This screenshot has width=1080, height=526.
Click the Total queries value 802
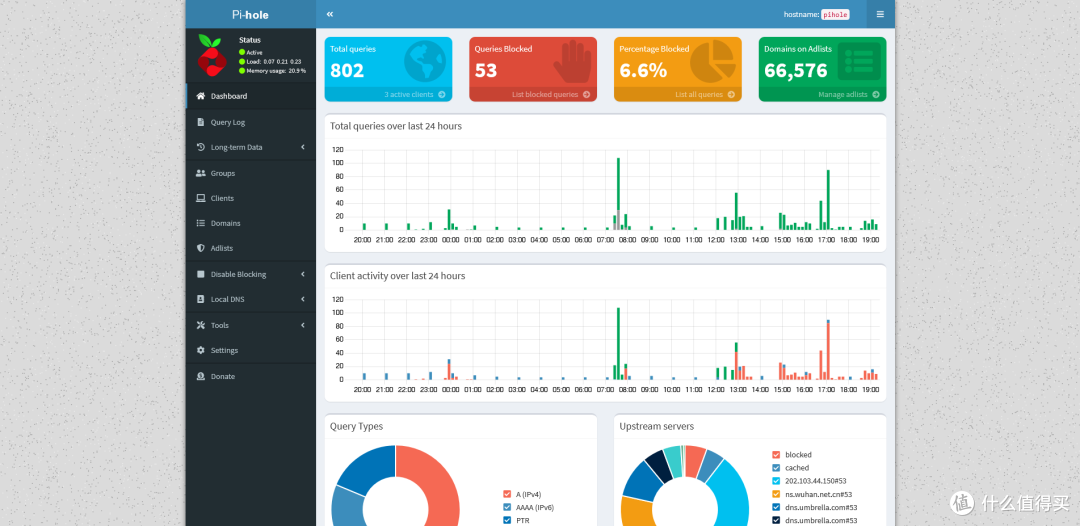347,70
